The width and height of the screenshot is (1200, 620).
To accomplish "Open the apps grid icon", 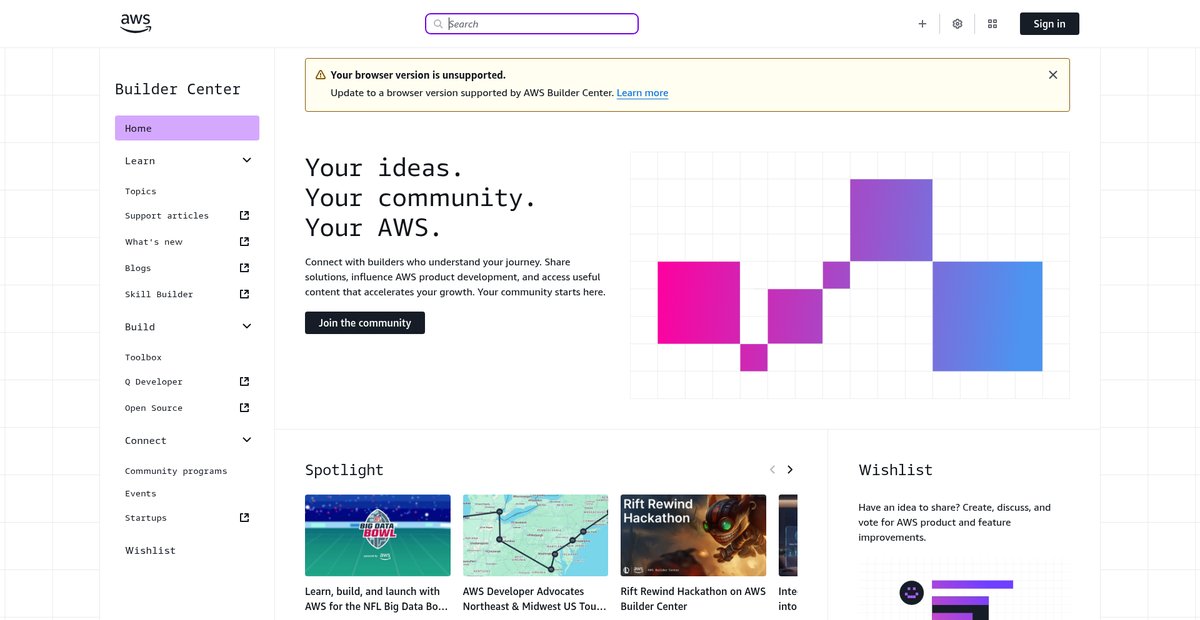I will pos(992,24).
